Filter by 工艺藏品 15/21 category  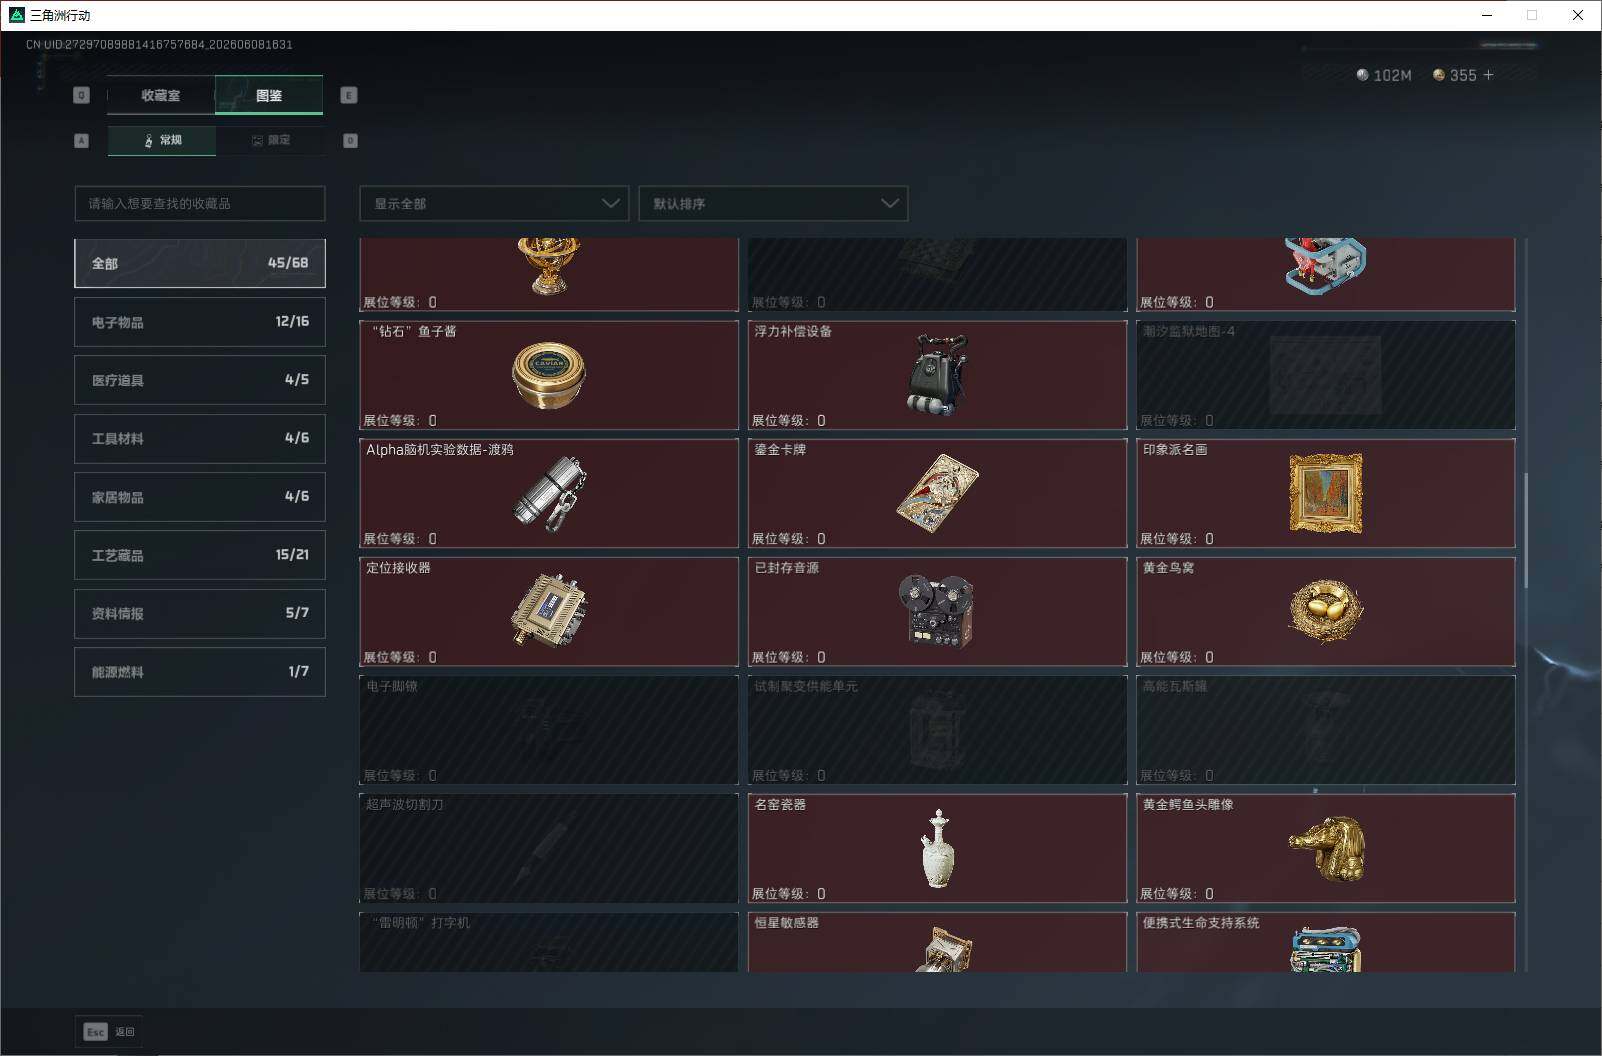(200, 555)
